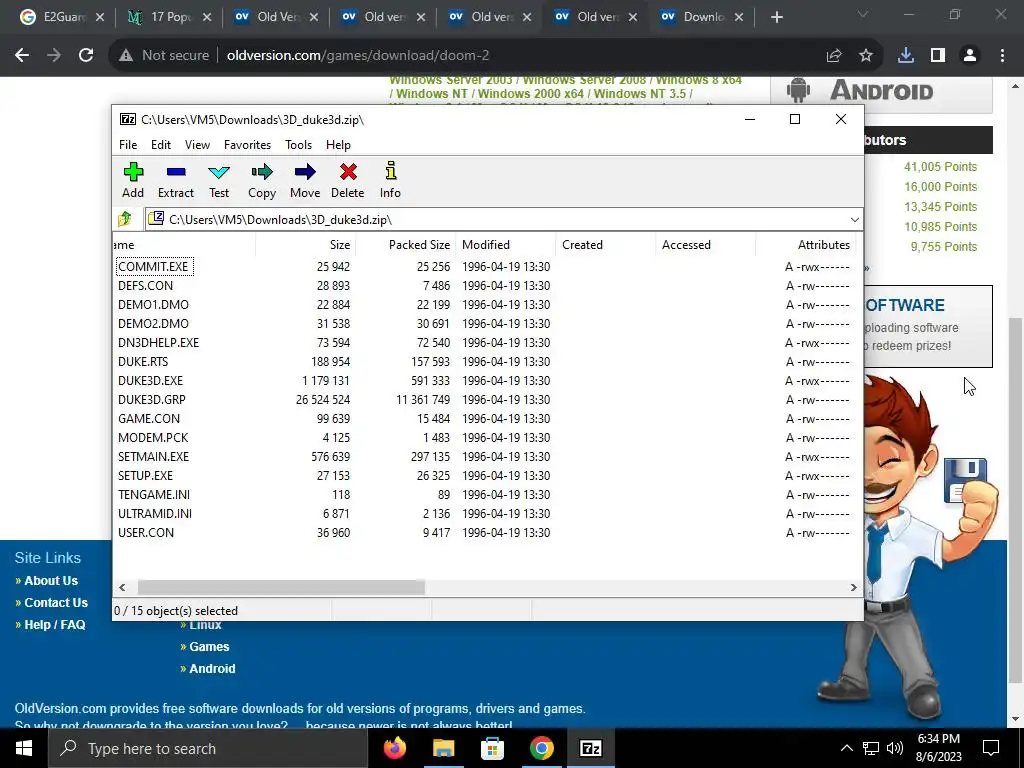This screenshot has height=768, width=1024.
Task: Select the COMMIT.EXE file row
Action: [483, 266]
